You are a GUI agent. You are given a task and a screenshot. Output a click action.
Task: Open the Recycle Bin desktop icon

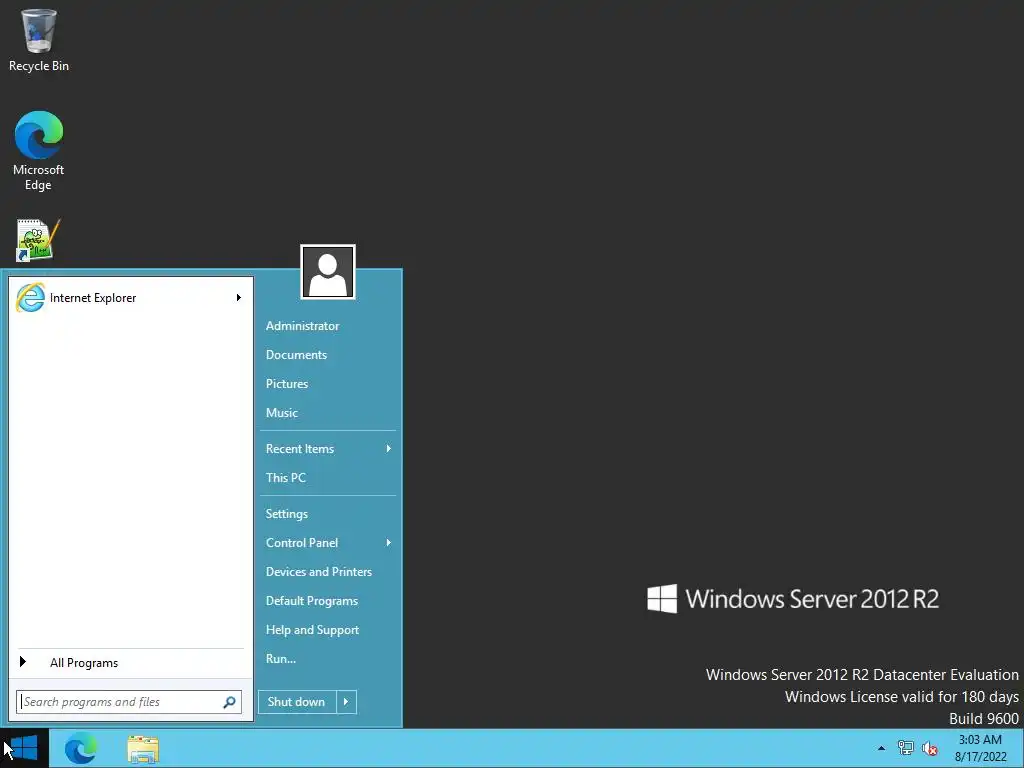click(x=39, y=40)
